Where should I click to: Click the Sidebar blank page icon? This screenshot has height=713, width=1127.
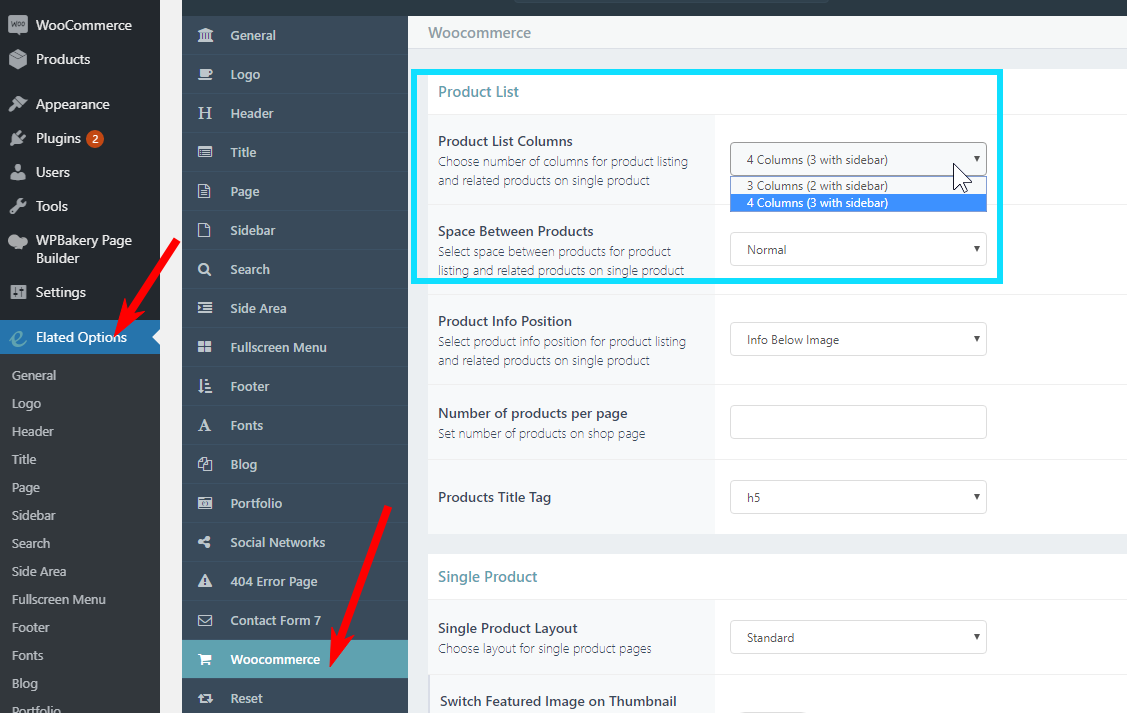point(205,230)
